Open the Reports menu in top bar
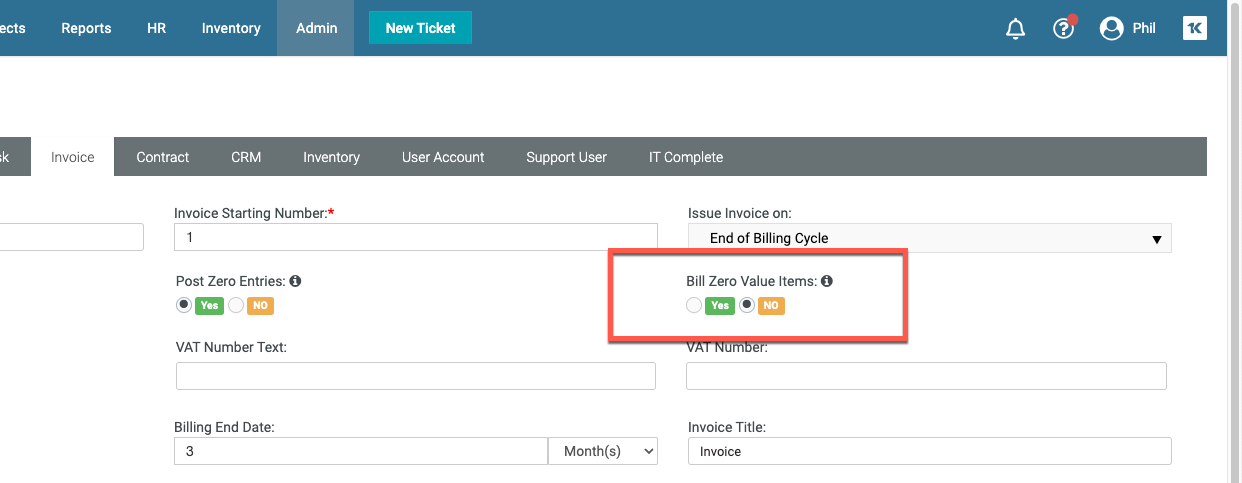 (86, 28)
